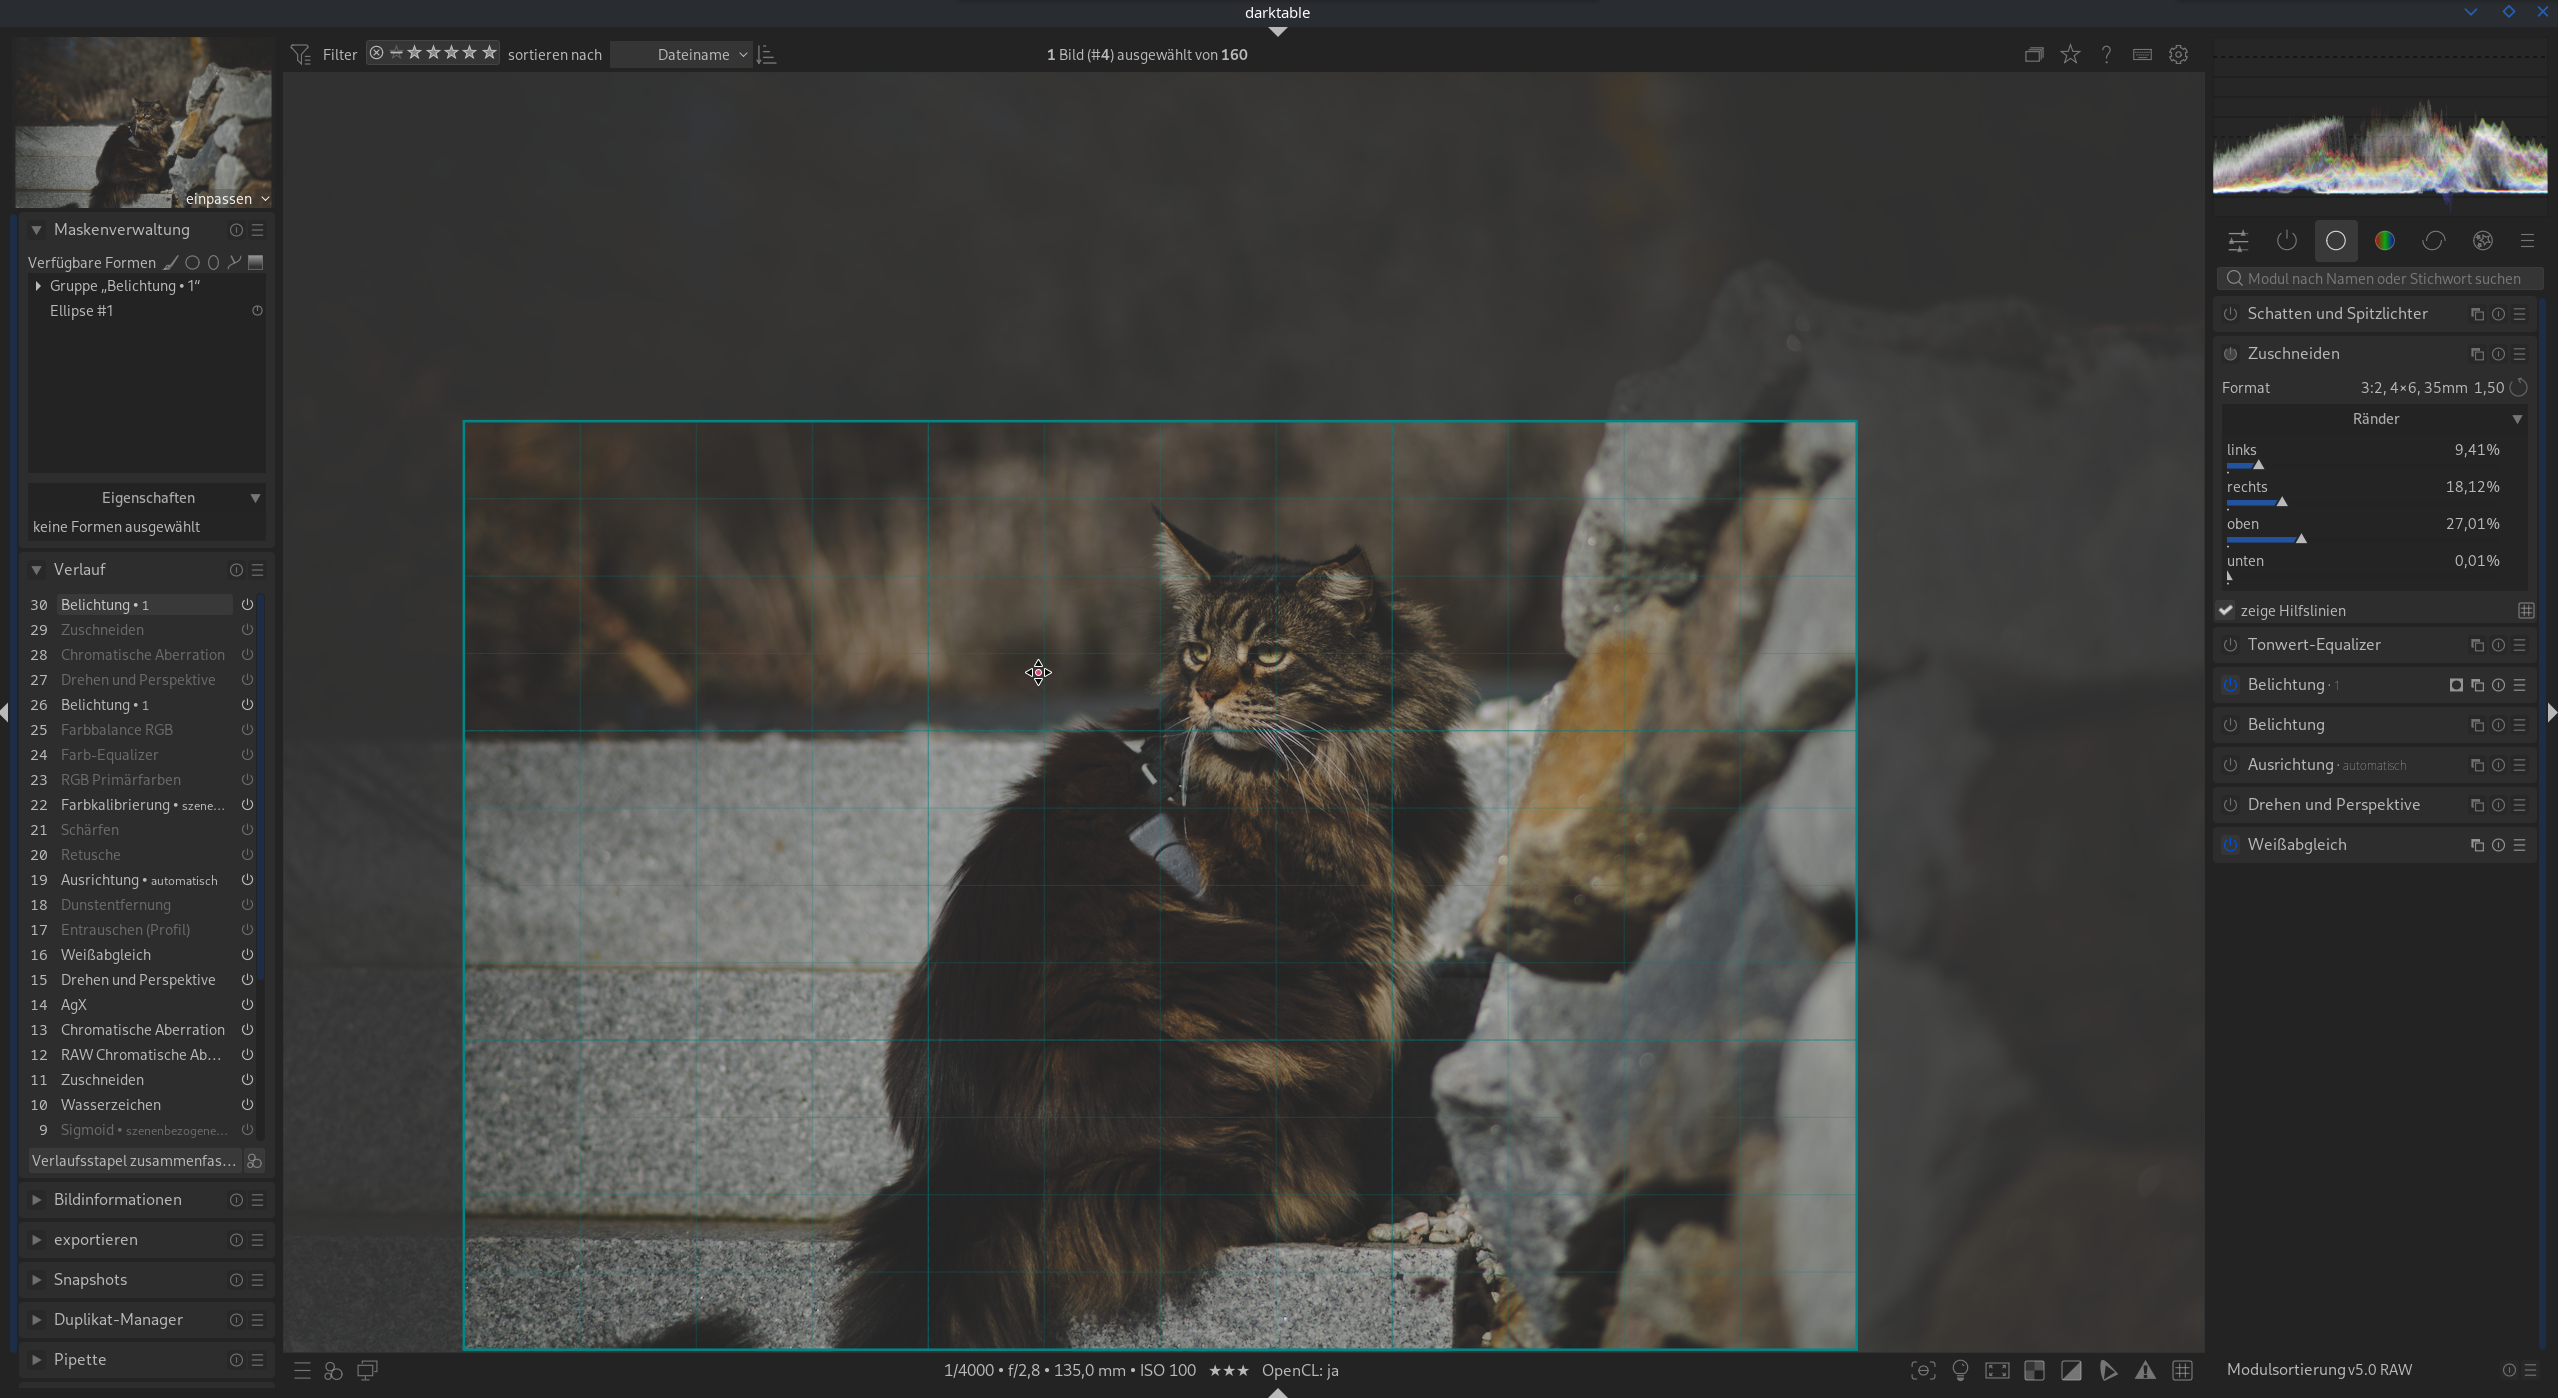Add an ellipse shape in Maskenverwaltung
2558x1398 pixels.
click(213, 263)
